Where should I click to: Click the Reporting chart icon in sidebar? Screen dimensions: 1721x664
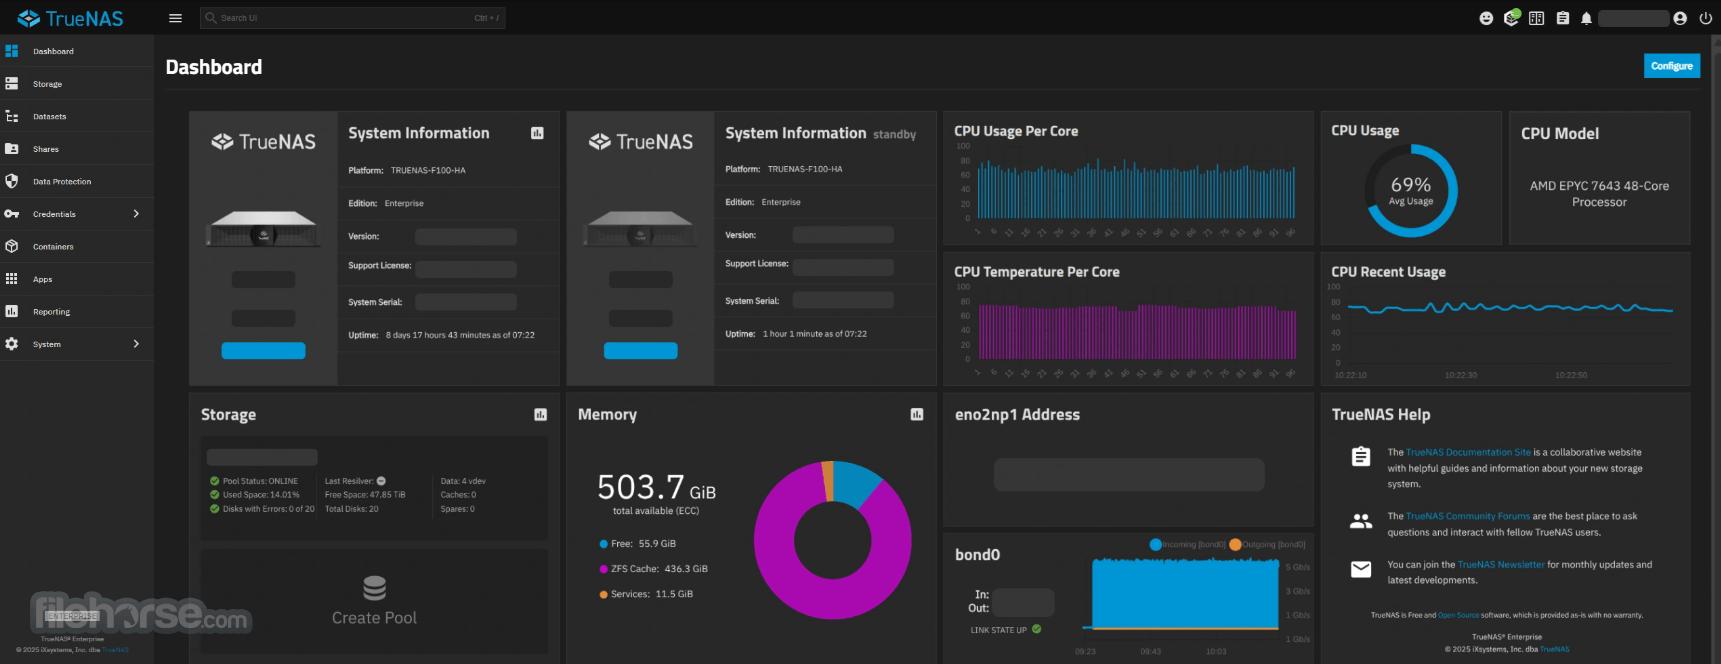click(12, 311)
